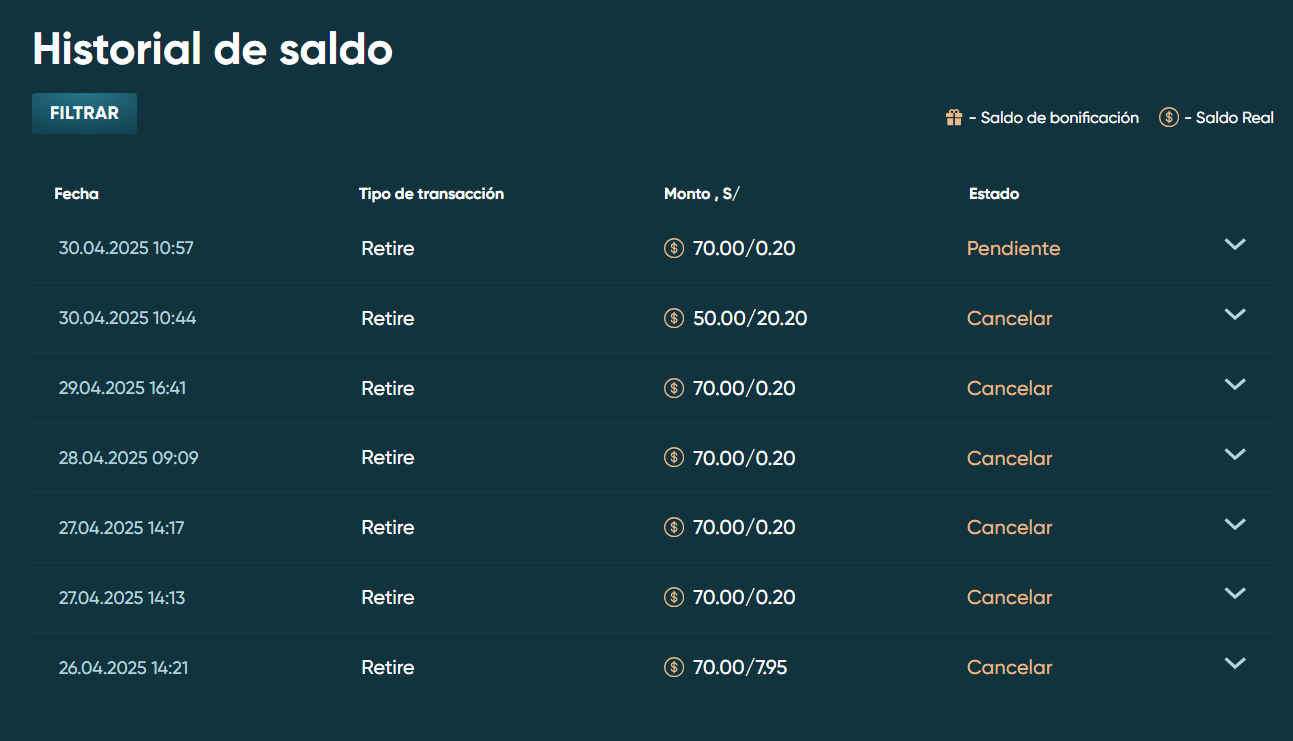Click the Fecha column header
The width and height of the screenshot is (1293, 741).
[x=76, y=194]
